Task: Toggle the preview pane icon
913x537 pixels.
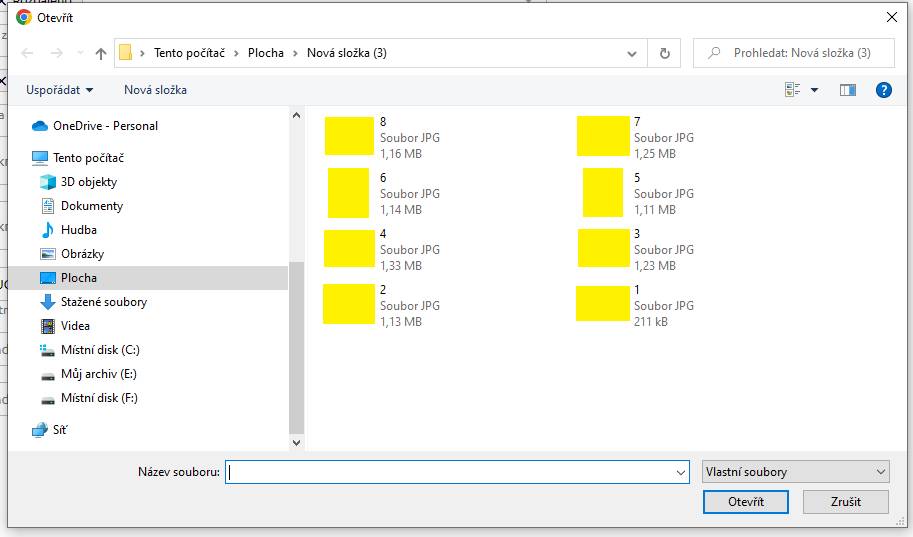Action: (848, 90)
